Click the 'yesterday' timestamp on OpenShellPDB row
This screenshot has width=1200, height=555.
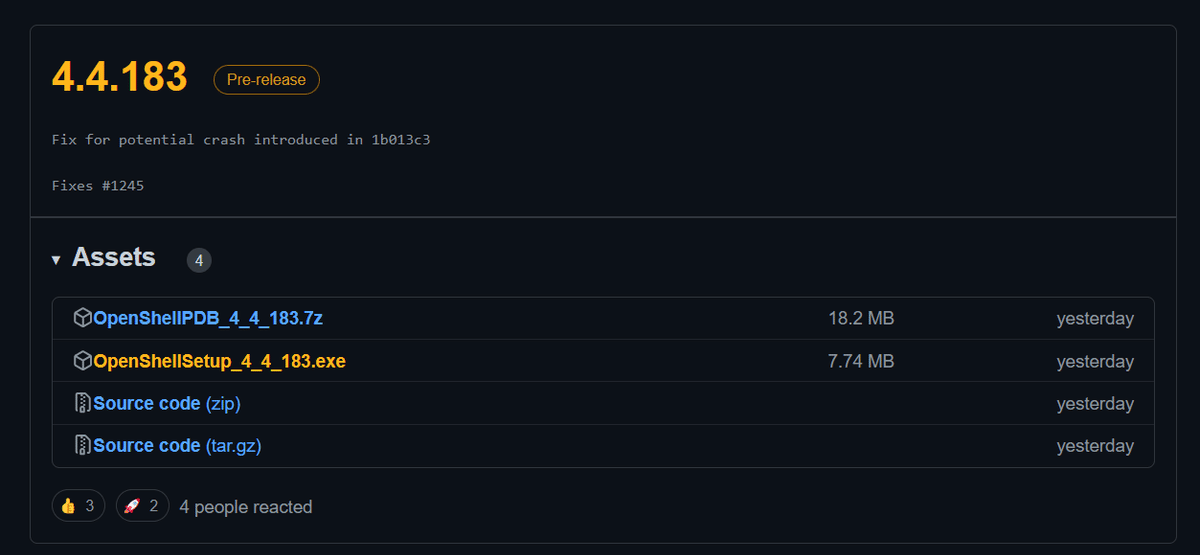pos(1095,319)
